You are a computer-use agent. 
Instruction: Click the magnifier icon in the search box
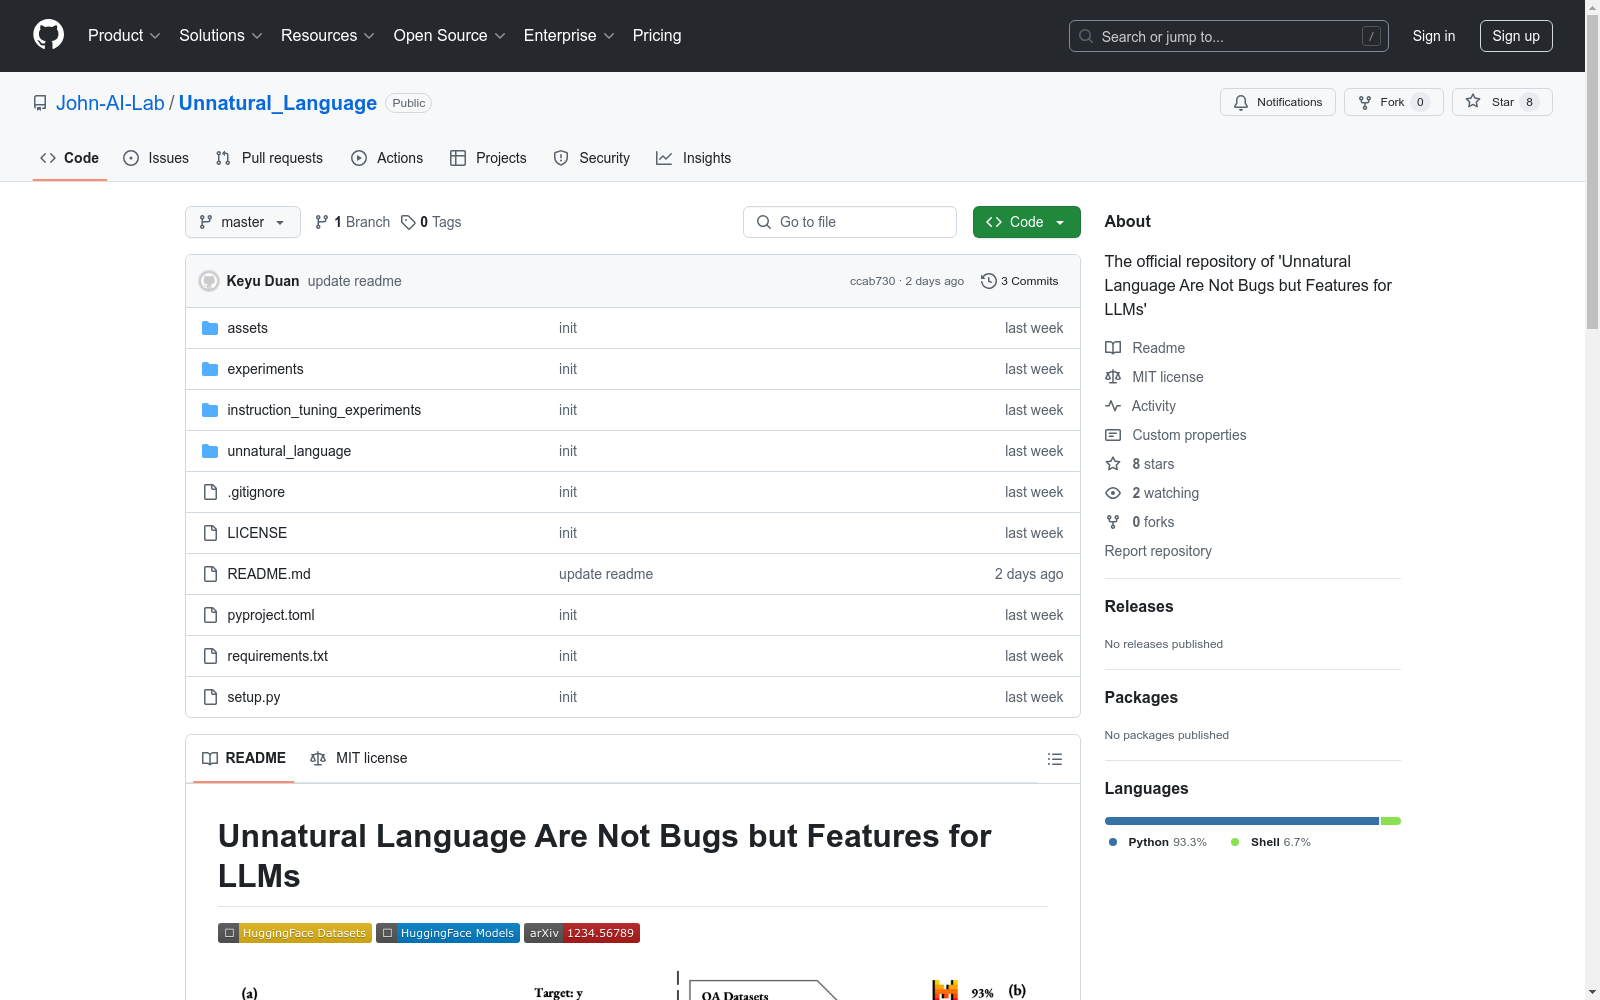[1086, 36]
